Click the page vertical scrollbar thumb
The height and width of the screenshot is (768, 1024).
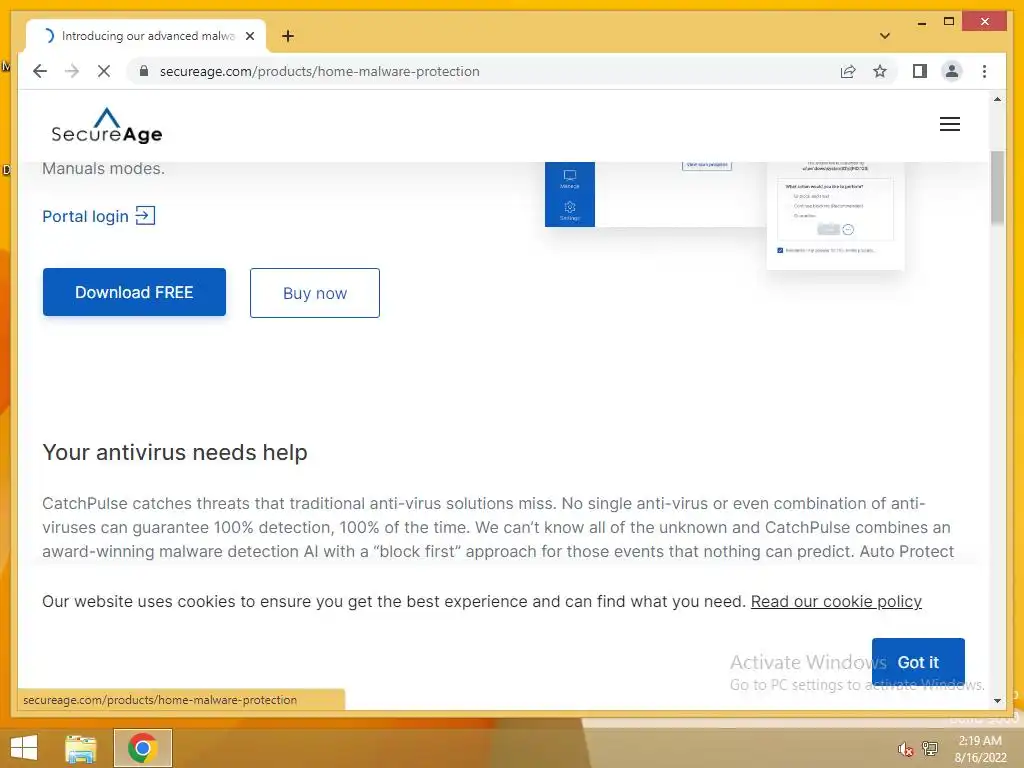[x=997, y=188]
